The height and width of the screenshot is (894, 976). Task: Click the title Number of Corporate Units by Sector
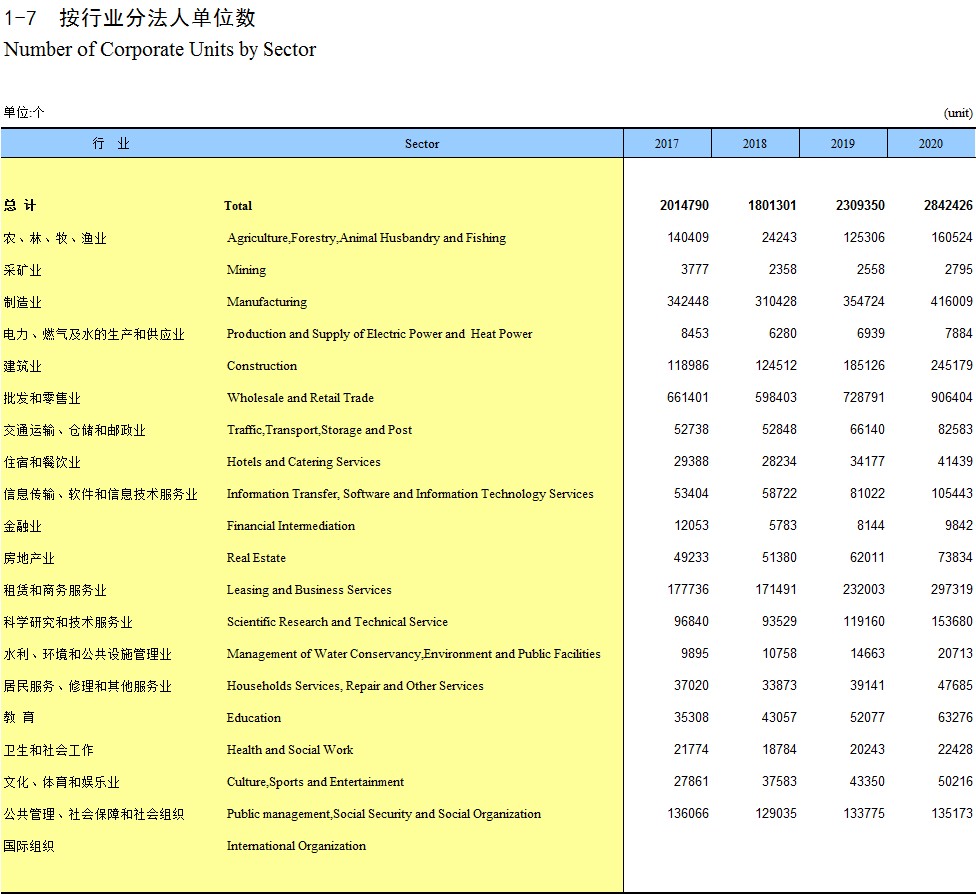[x=160, y=50]
